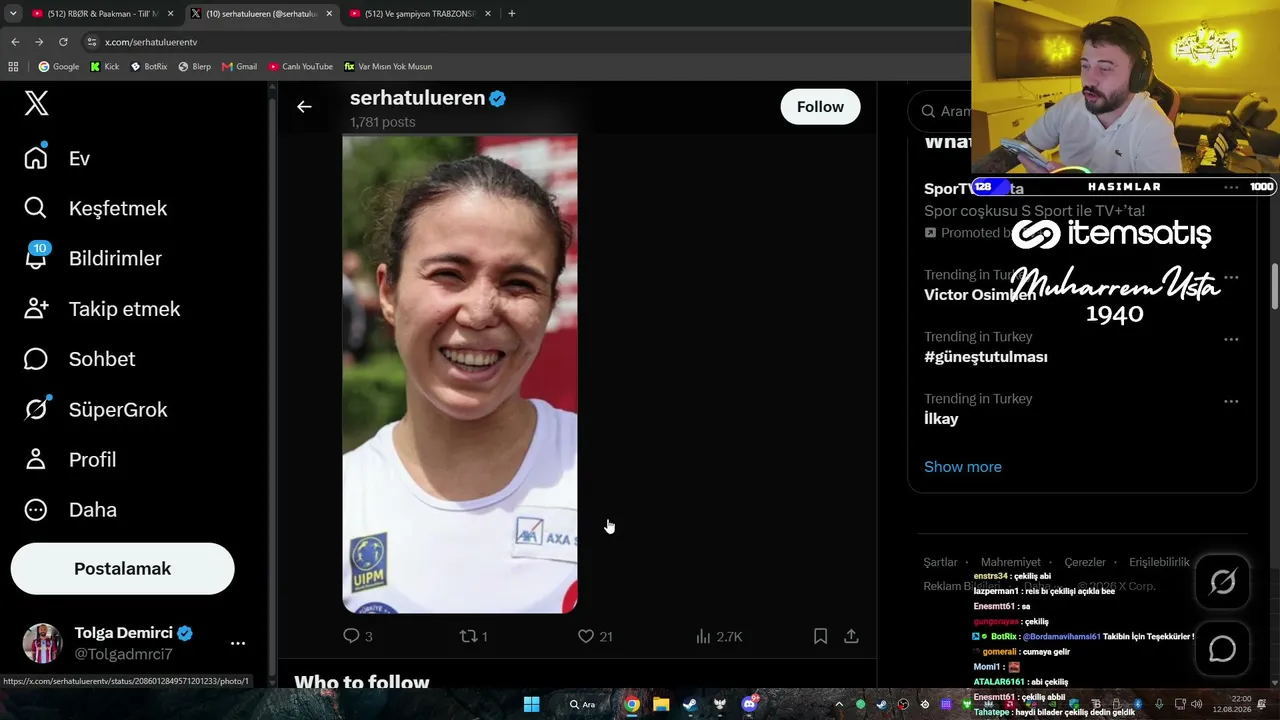This screenshot has width=1280, height=720.
Task: Open Tolga Demirci profile avatar
Action: (x=43, y=643)
